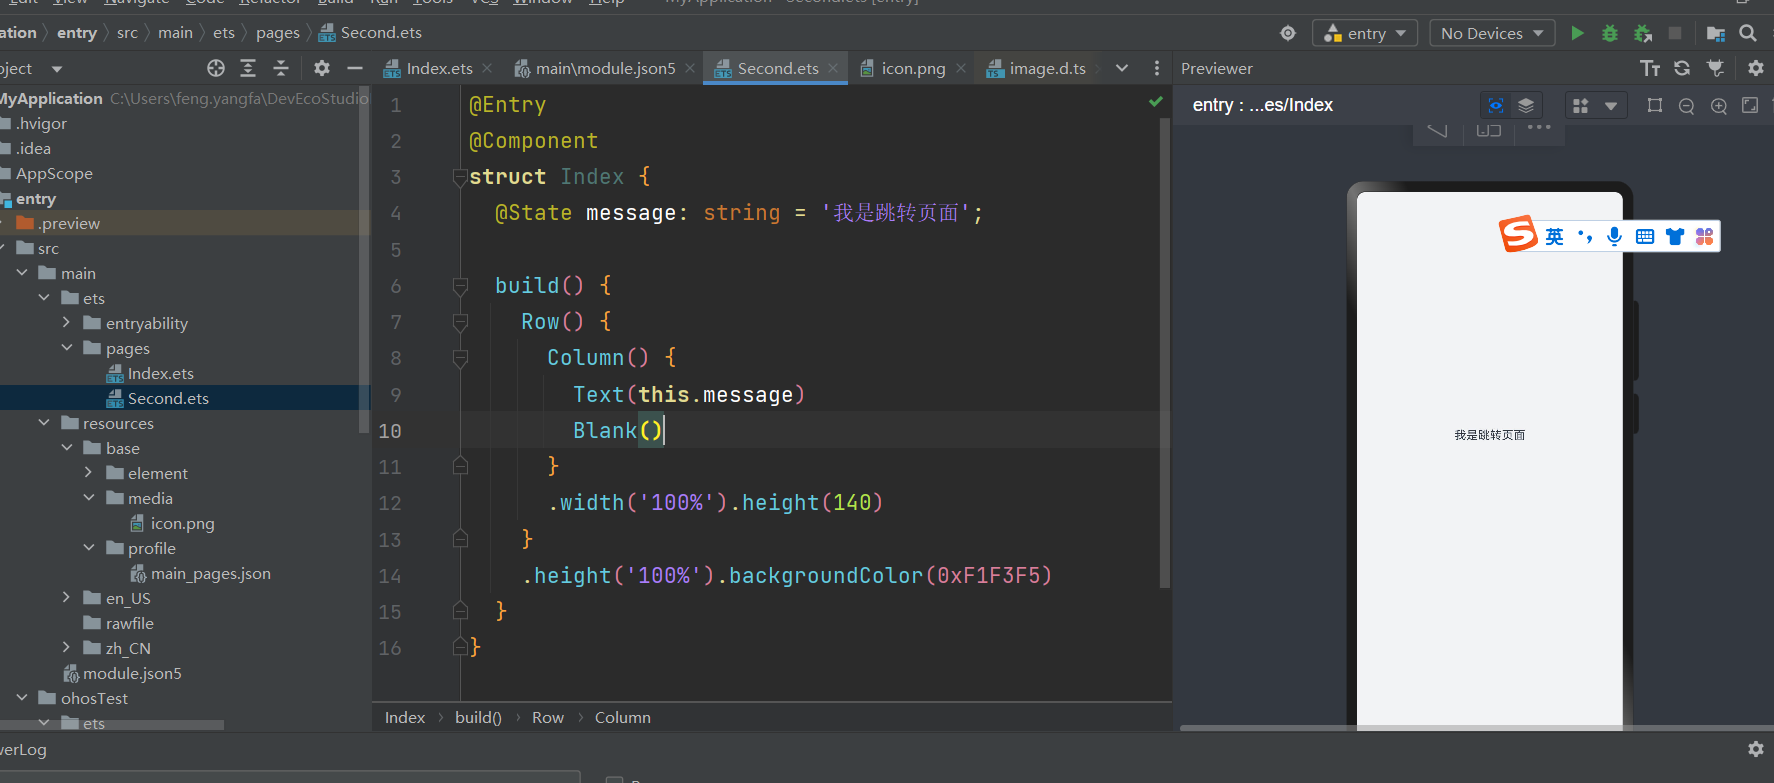The width and height of the screenshot is (1774, 783).
Task: Open the entry run configuration dropdown
Action: coord(1366,33)
